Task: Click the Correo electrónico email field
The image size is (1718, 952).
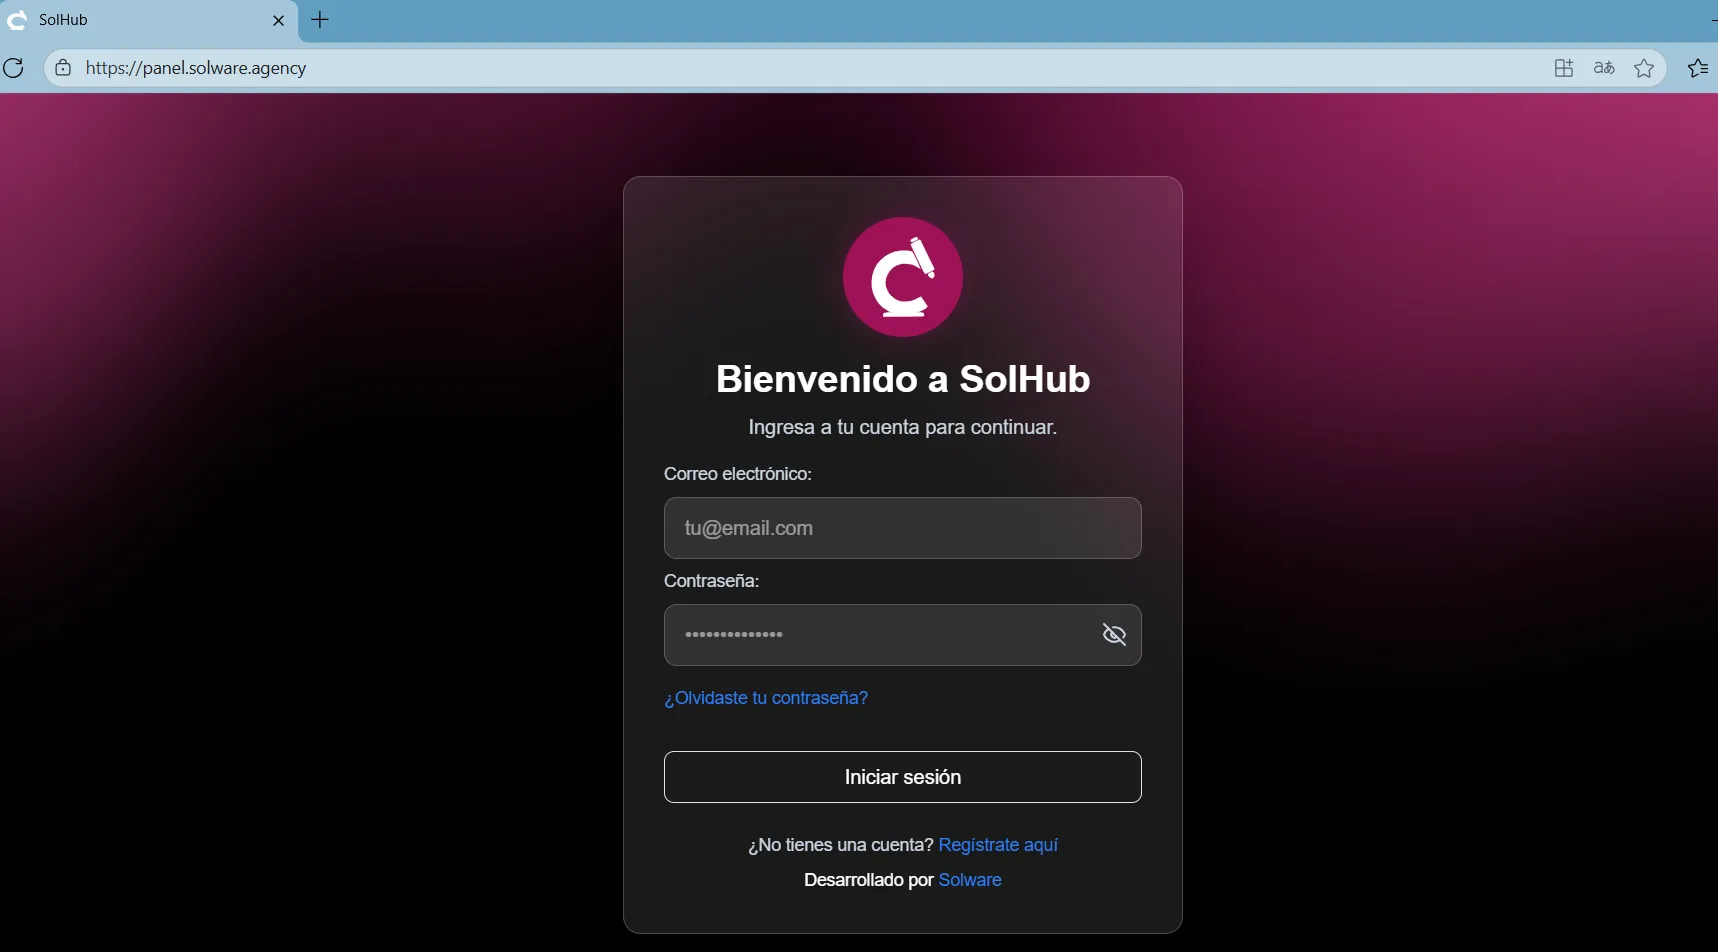Action: (903, 527)
